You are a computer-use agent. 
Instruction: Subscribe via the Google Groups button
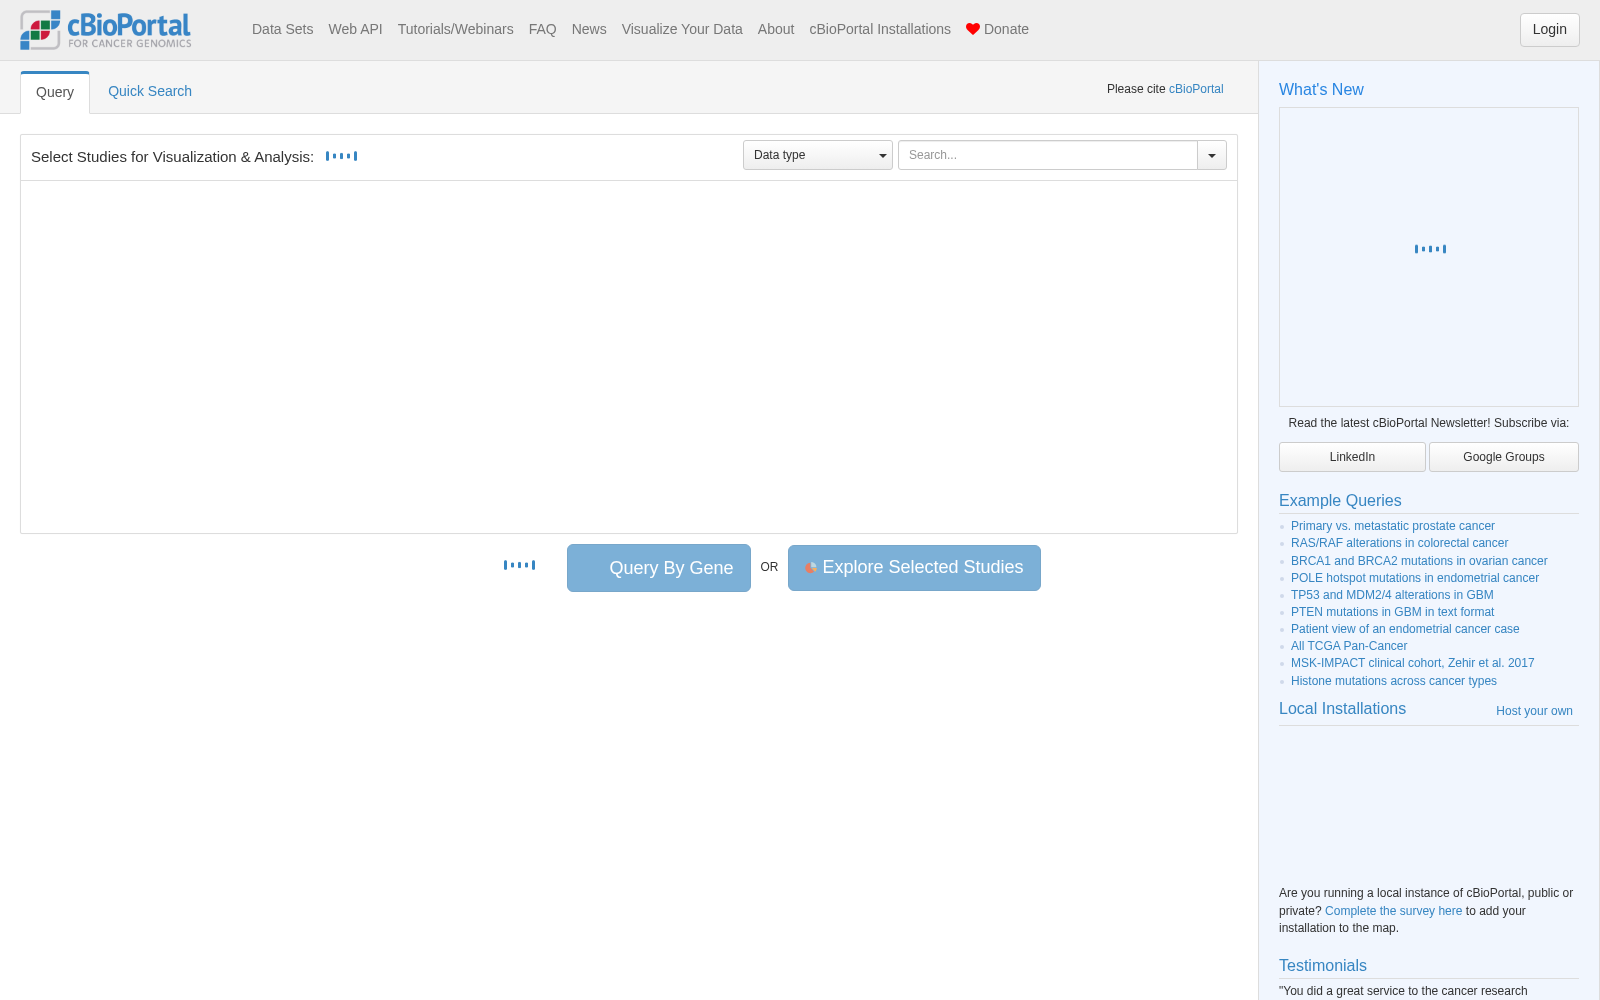coord(1503,457)
